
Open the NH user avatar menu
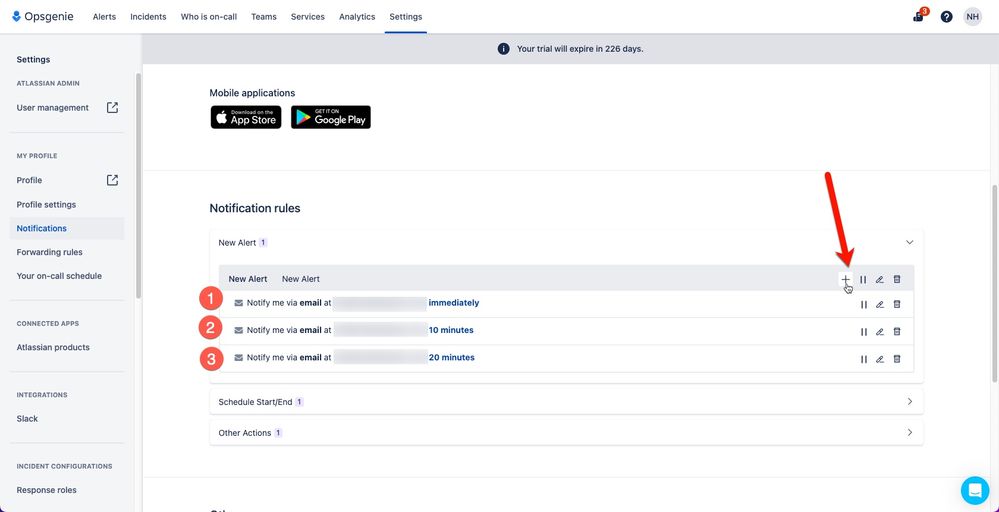[972, 17]
